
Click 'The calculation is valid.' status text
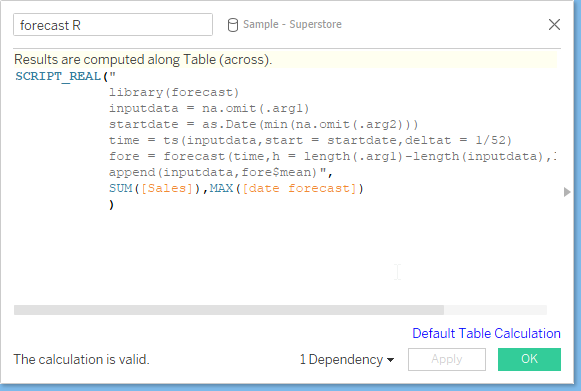pyautogui.click(x=82, y=359)
